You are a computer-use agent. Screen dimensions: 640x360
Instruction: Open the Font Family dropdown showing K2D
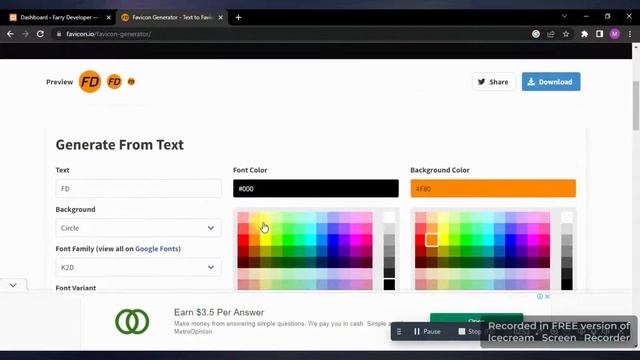pos(138,267)
